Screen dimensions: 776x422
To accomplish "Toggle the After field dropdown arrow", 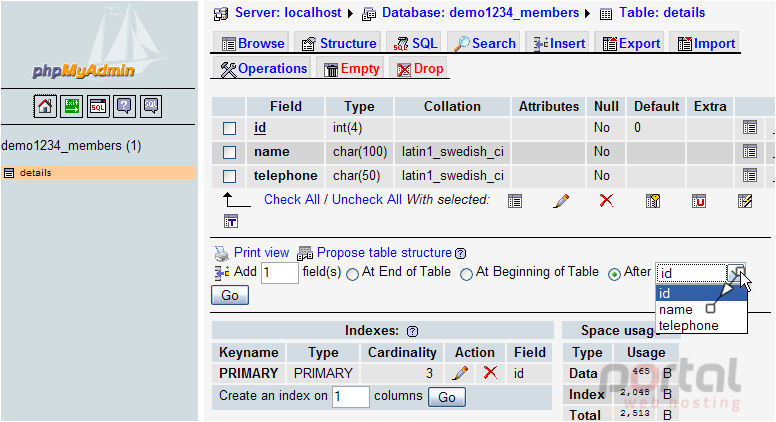I will tap(736, 273).
